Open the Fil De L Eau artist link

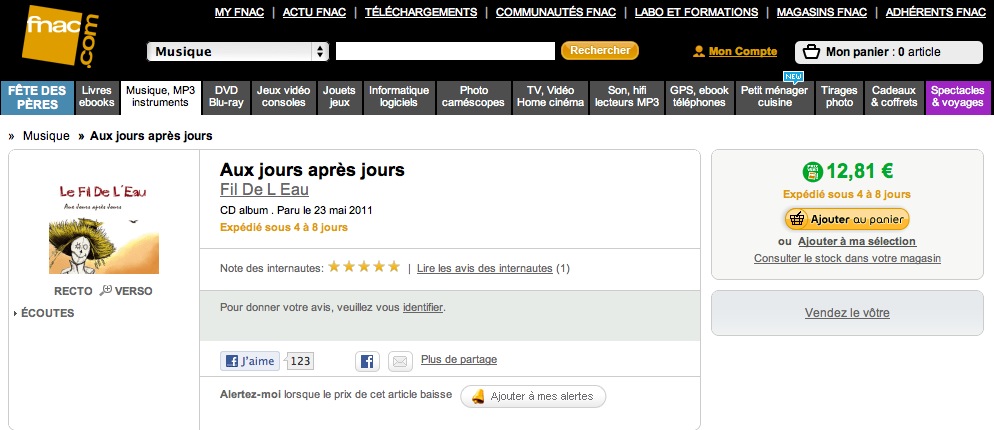pos(265,189)
